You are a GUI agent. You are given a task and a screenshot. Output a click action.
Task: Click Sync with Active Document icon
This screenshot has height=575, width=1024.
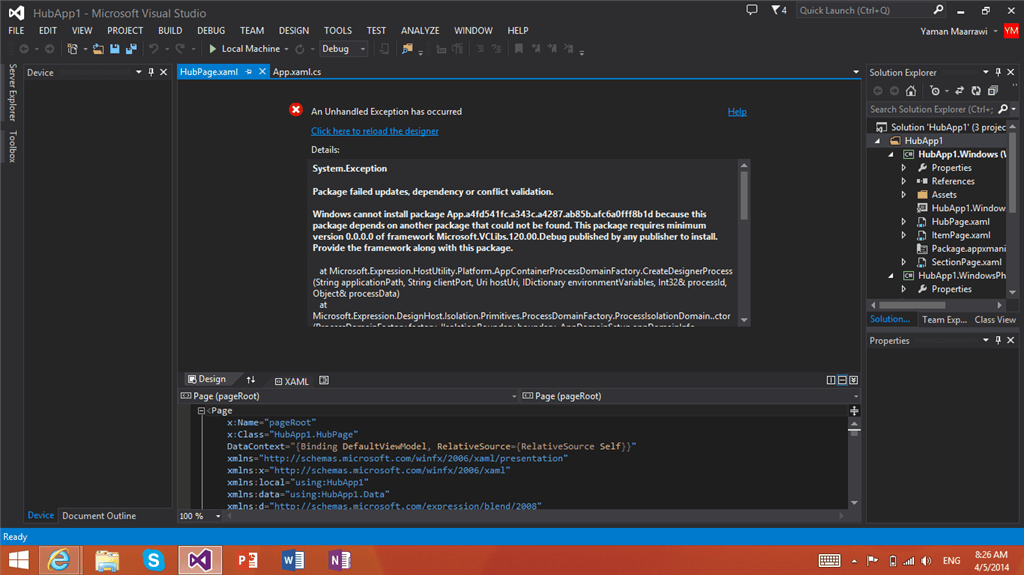pos(959,91)
